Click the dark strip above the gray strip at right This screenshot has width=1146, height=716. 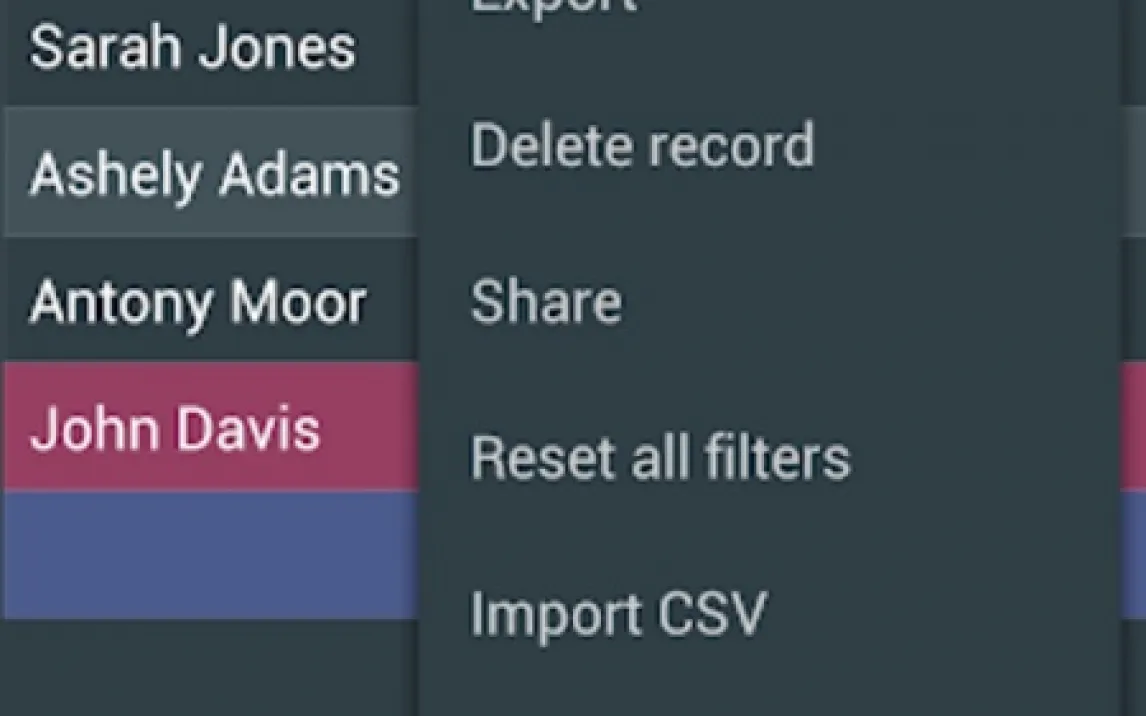1133,50
